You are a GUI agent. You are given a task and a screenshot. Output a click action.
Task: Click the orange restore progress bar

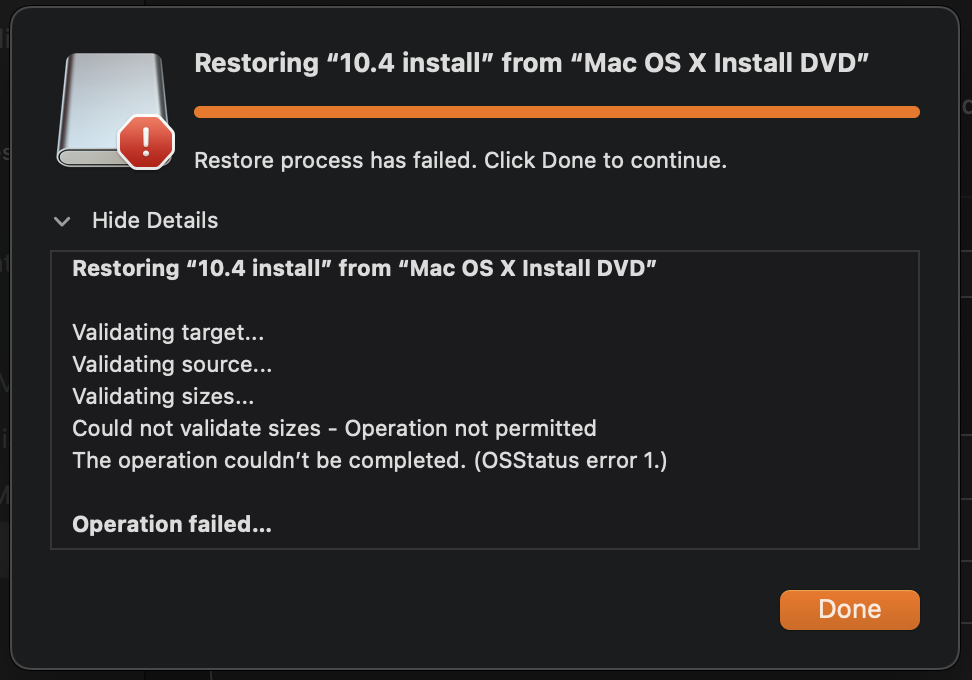click(556, 112)
